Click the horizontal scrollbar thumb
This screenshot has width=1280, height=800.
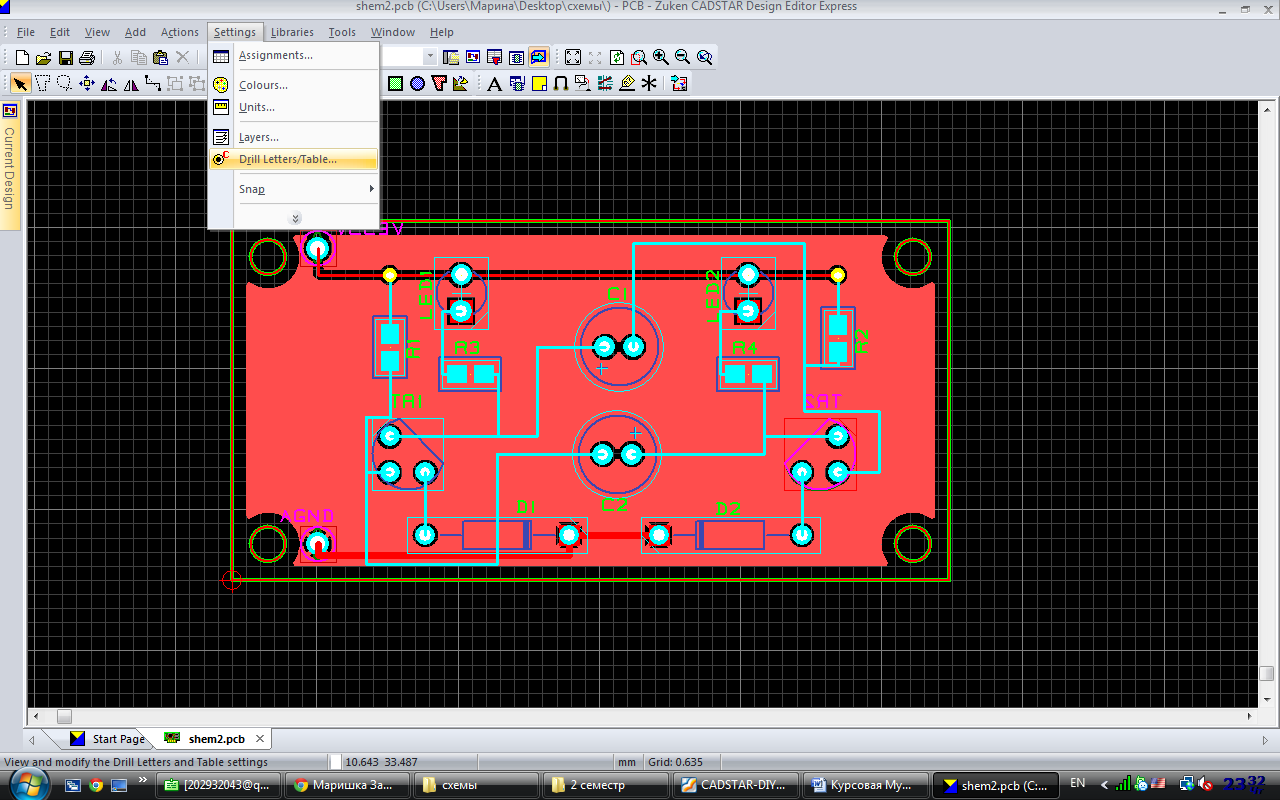coord(64,716)
